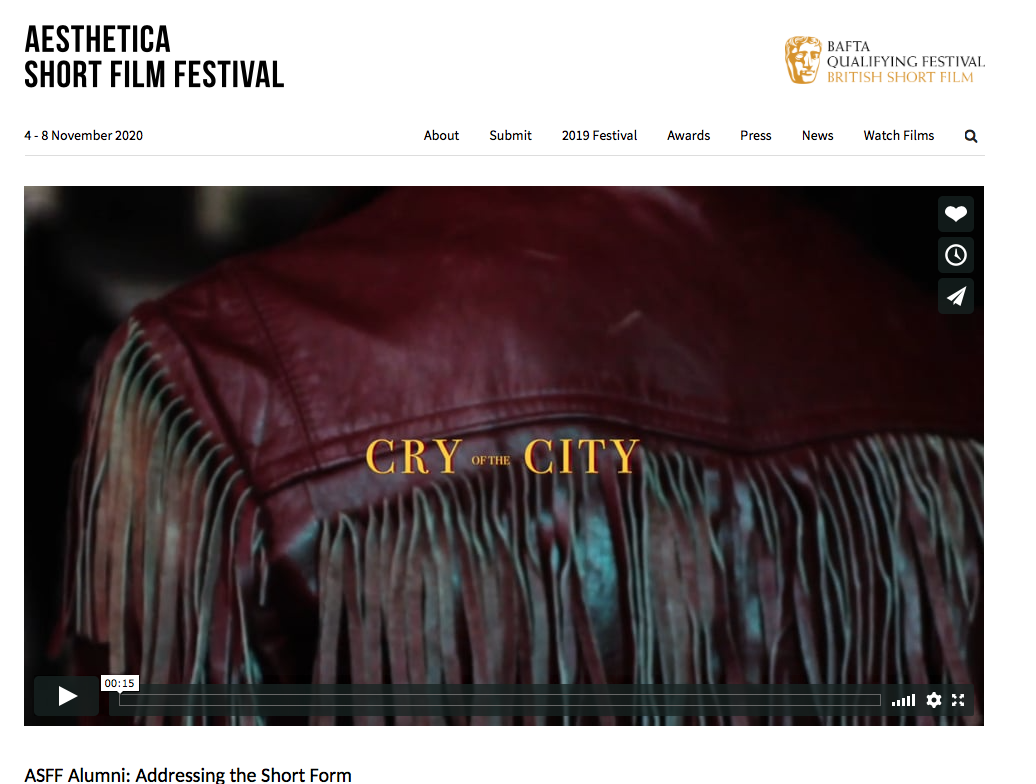Image resolution: width=1036 pixels, height=784 pixels.
Task: Click the heart like icon on video
Action: [955, 214]
